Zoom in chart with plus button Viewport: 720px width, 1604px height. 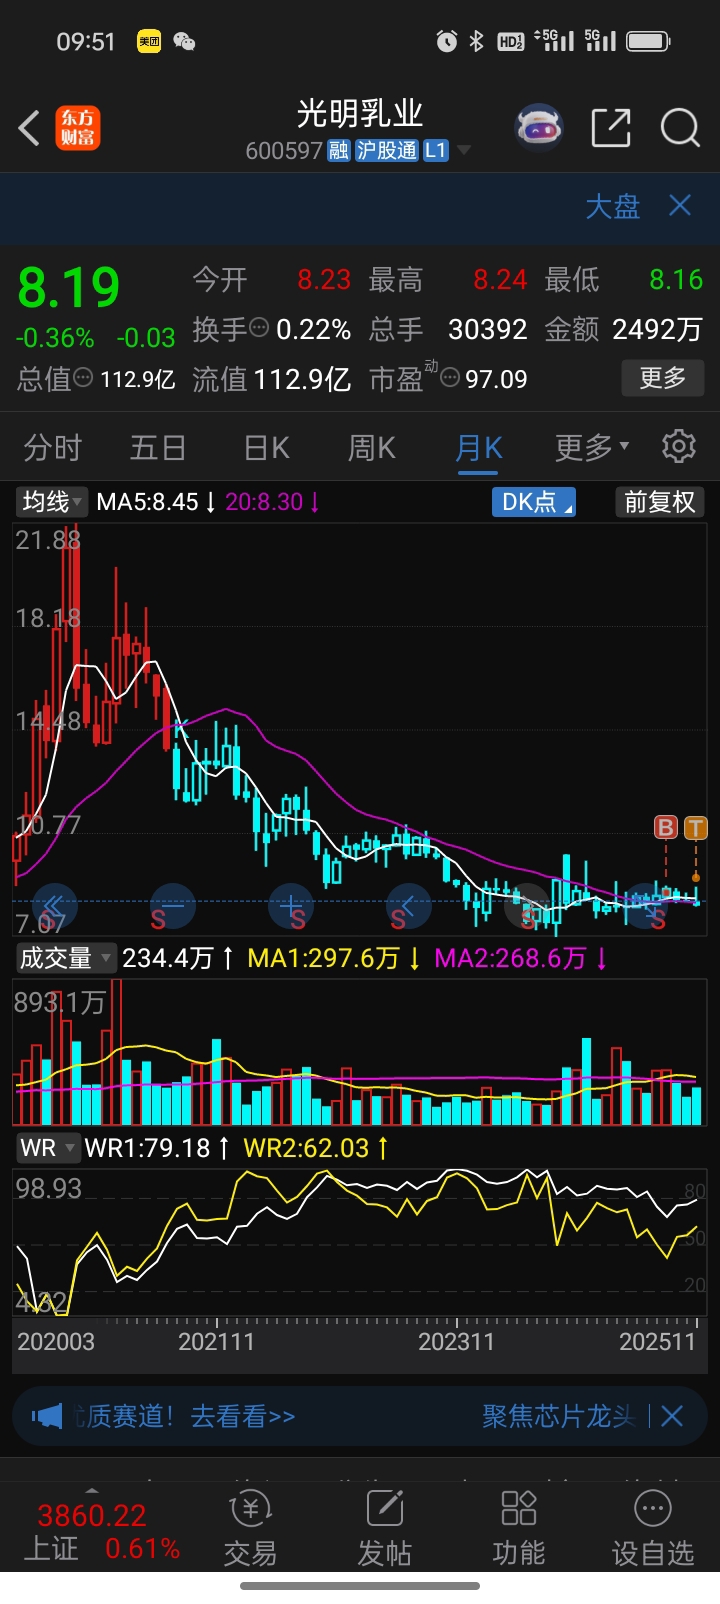click(x=292, y=906)
